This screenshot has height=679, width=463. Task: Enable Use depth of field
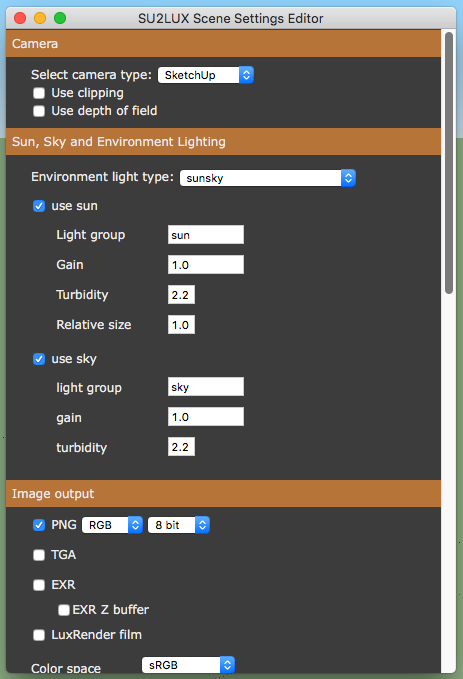(x=39, y=111)
